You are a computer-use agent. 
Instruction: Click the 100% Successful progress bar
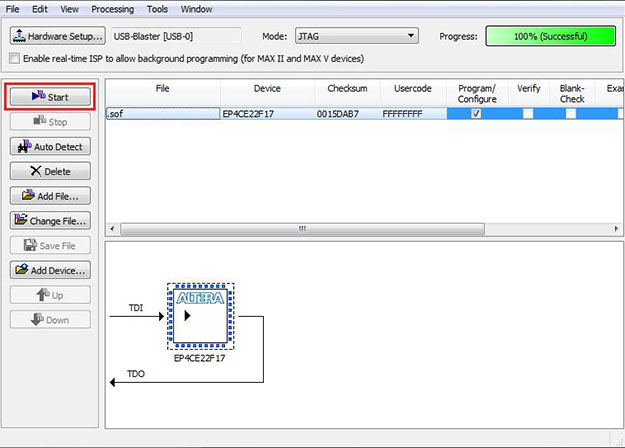551,36
